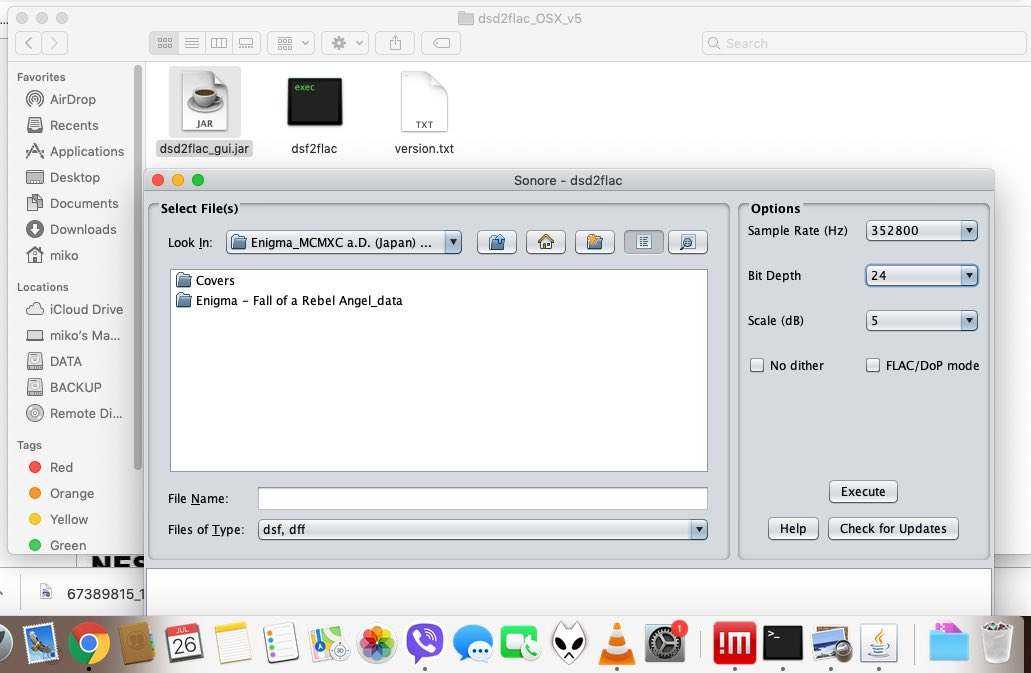Switch Finder to list view
This screenshot has width=1031, height=673.
pos(192,43)
